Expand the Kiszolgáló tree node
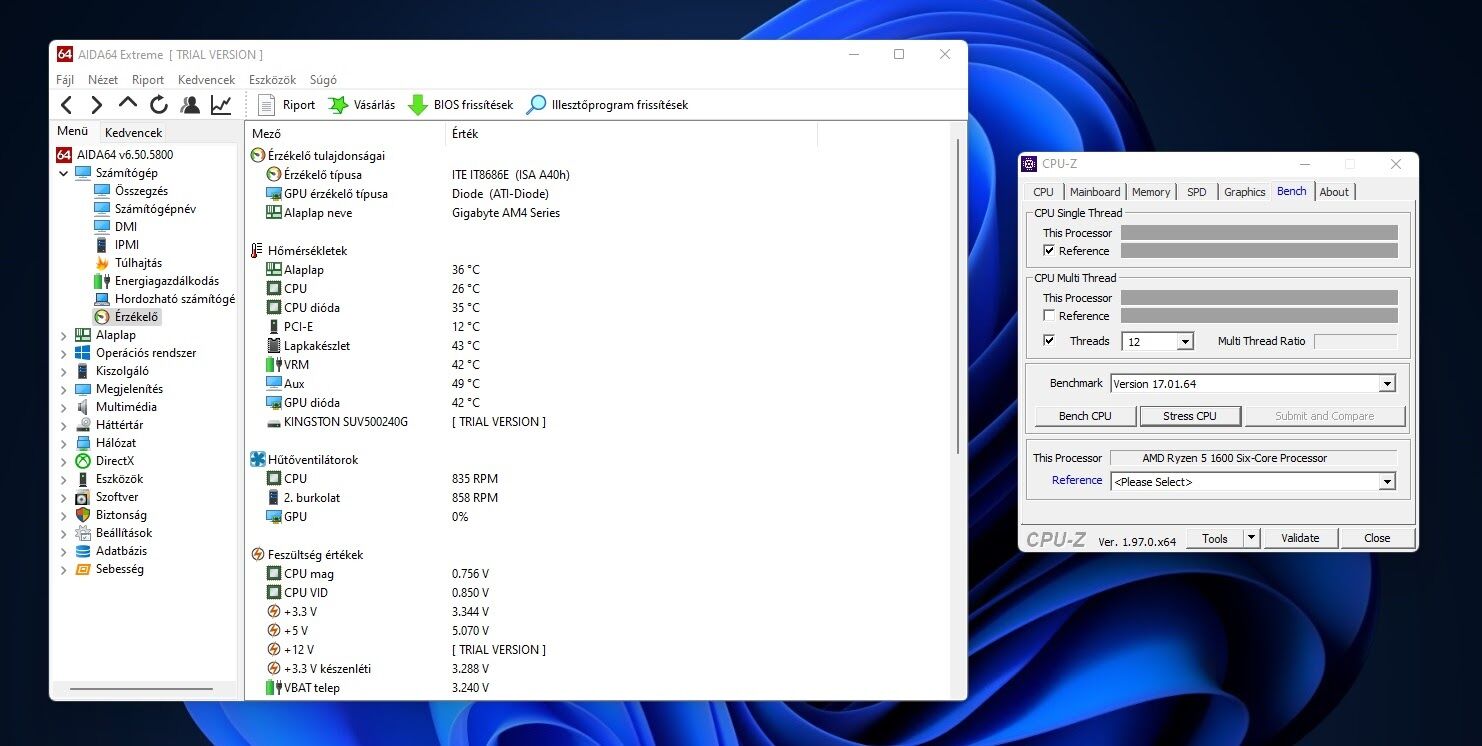This screenshot has height=746, width=1482. (64, 371)
